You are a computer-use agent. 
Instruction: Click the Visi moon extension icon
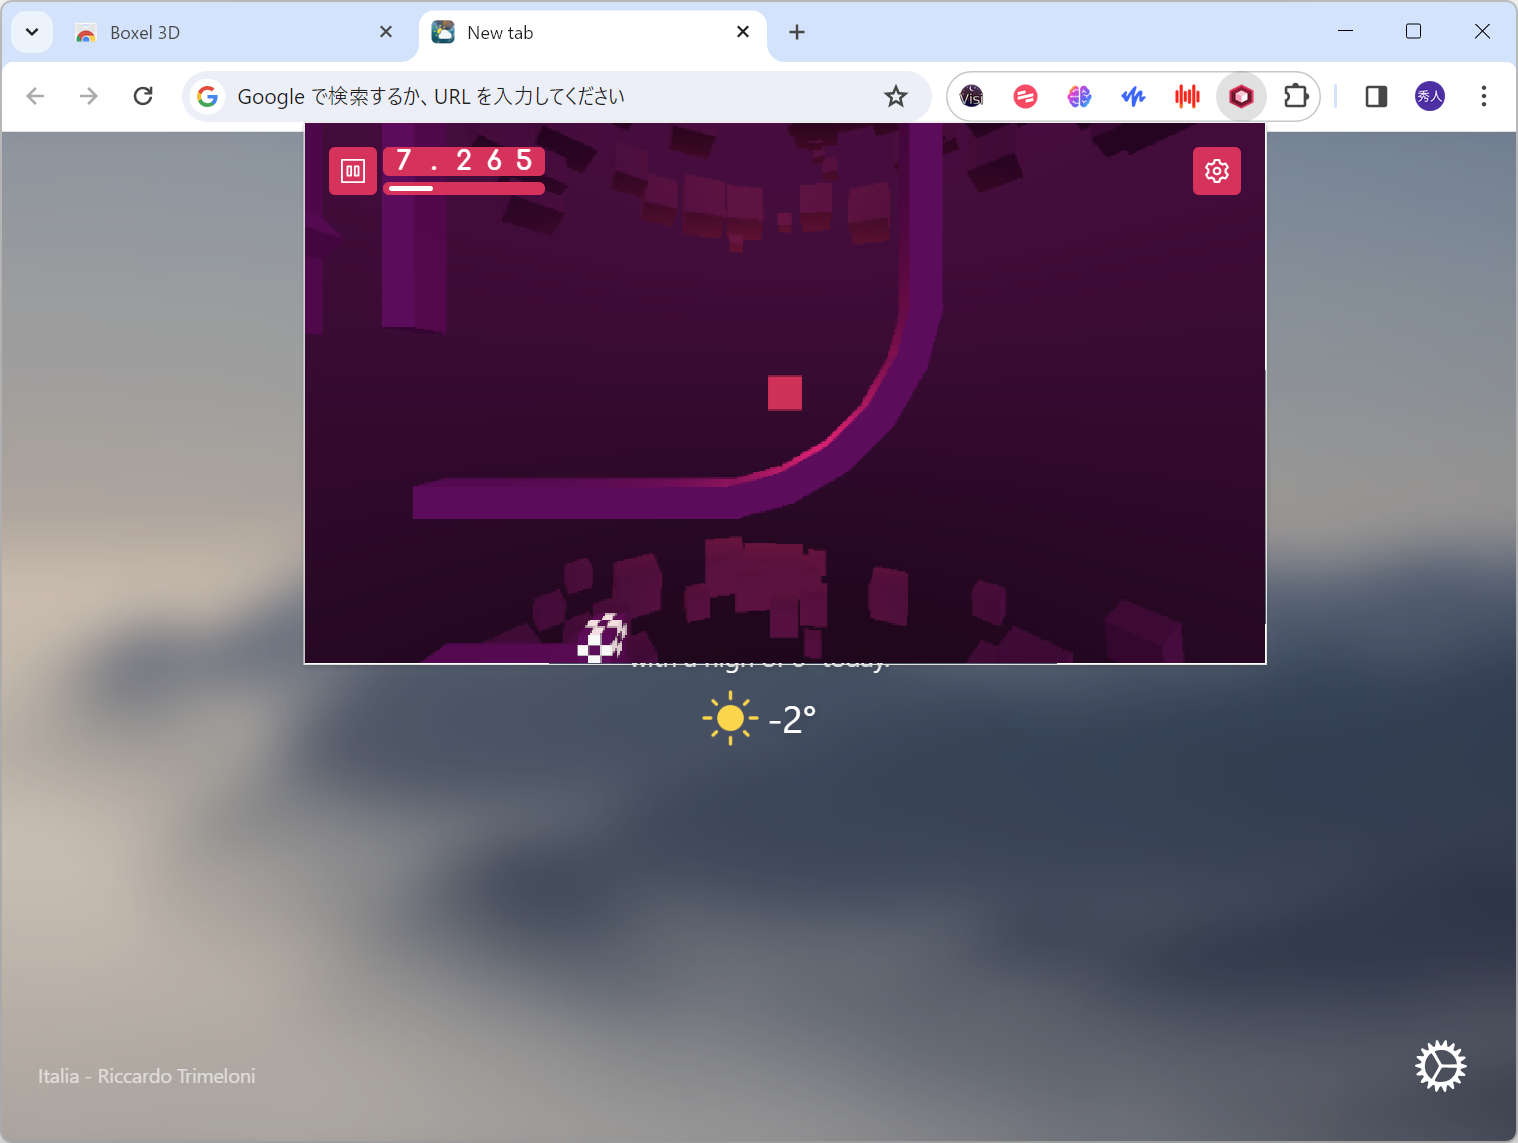pyautogui.click(x=971, y=96)
